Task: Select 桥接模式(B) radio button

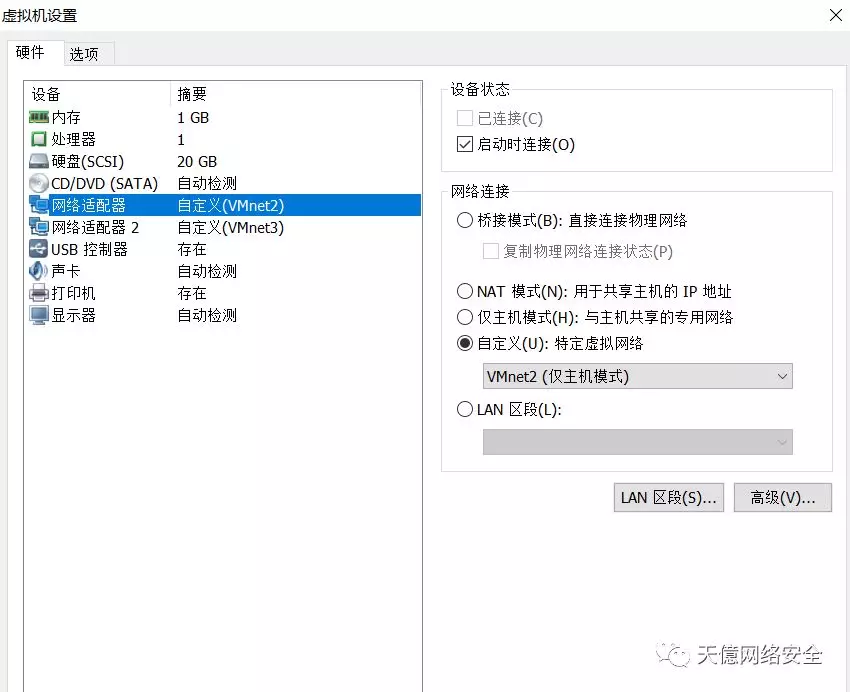Action: point(465,220)
